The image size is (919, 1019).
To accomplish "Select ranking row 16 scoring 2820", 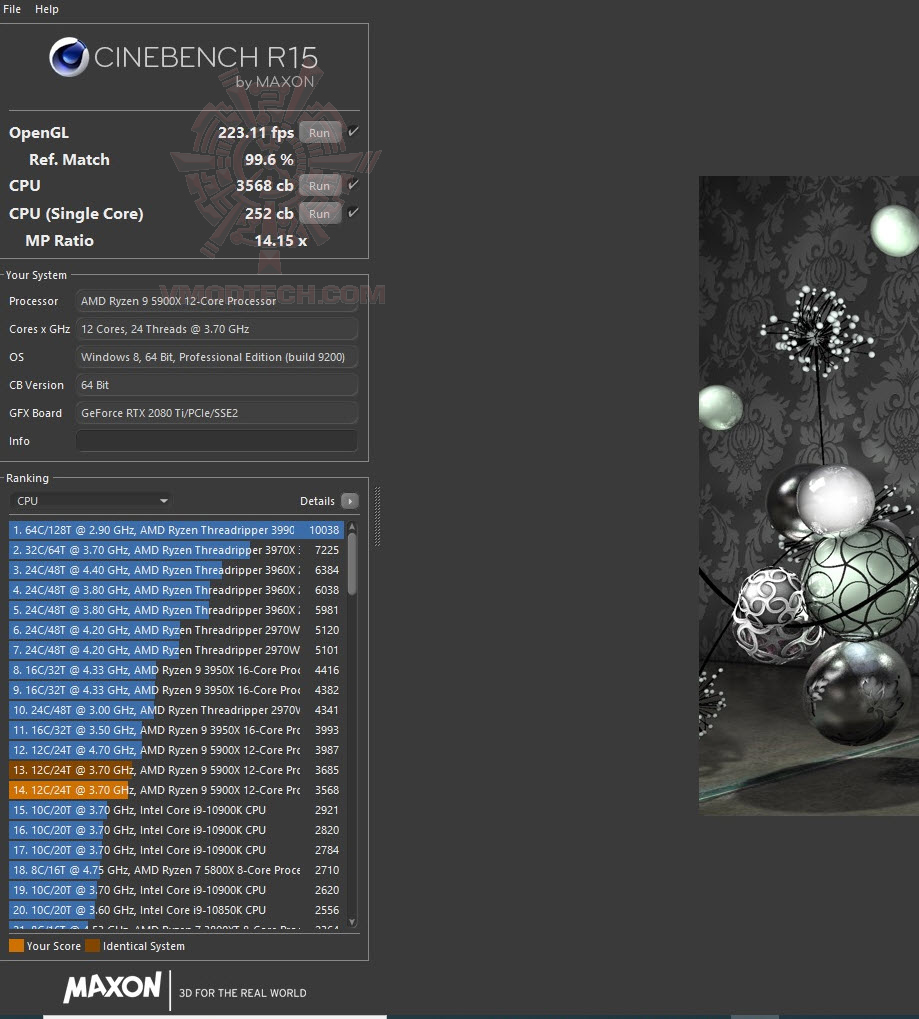I will click(176, 831).
